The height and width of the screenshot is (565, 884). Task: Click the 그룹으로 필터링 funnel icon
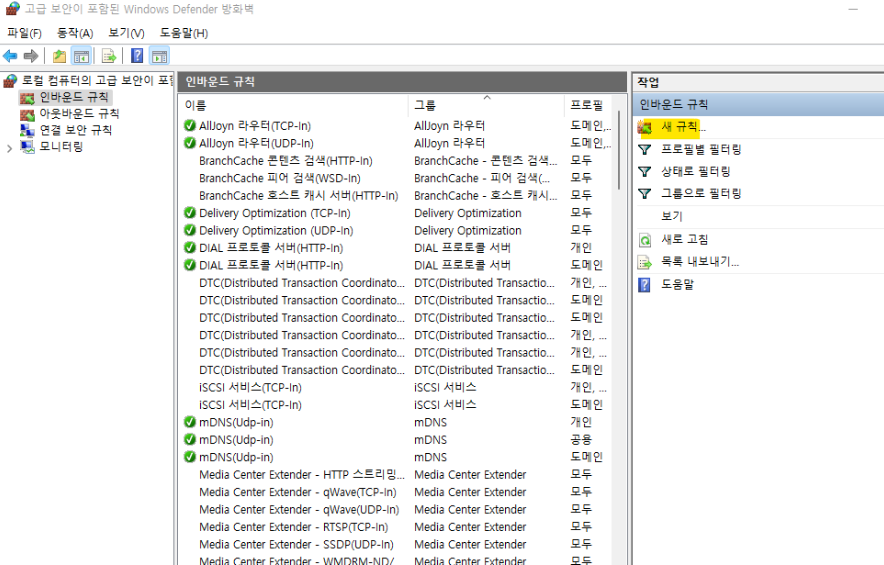(x=644, y=193)
